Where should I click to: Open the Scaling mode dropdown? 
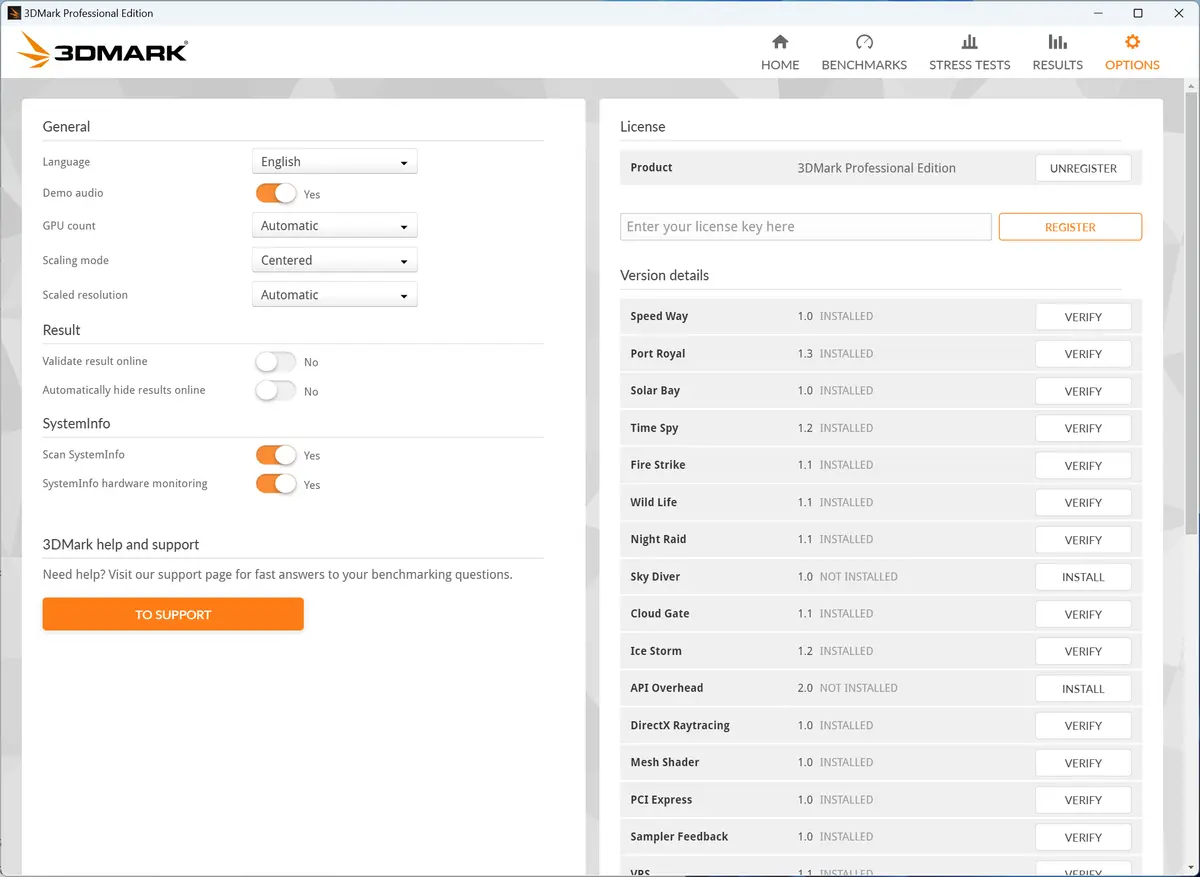point(334,261)
